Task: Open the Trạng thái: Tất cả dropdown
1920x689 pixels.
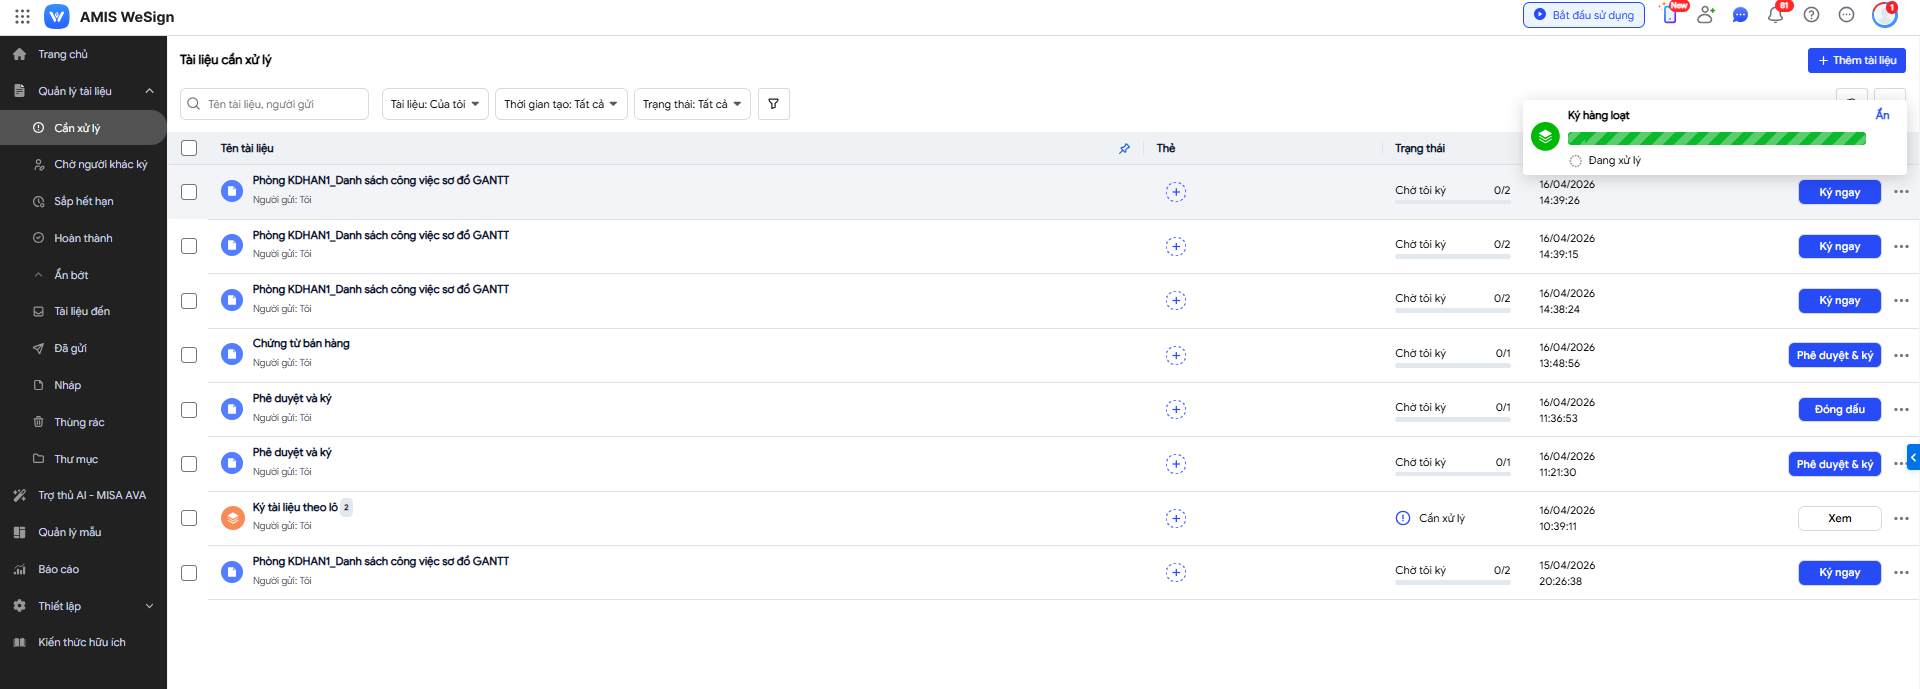Action: [691, 104]
